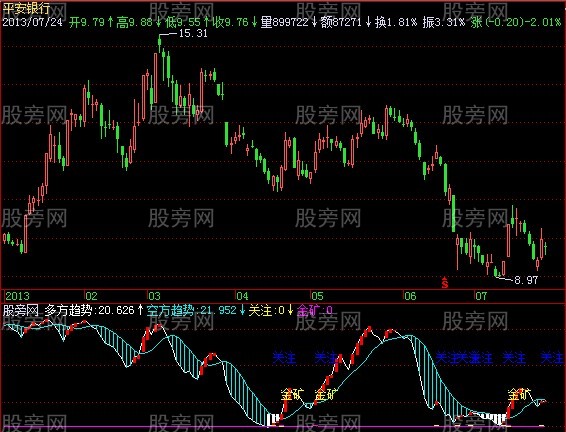Click the indicator value 金矿:0
The width and height of the screenshot is (566, 432).
click(315, 310)
